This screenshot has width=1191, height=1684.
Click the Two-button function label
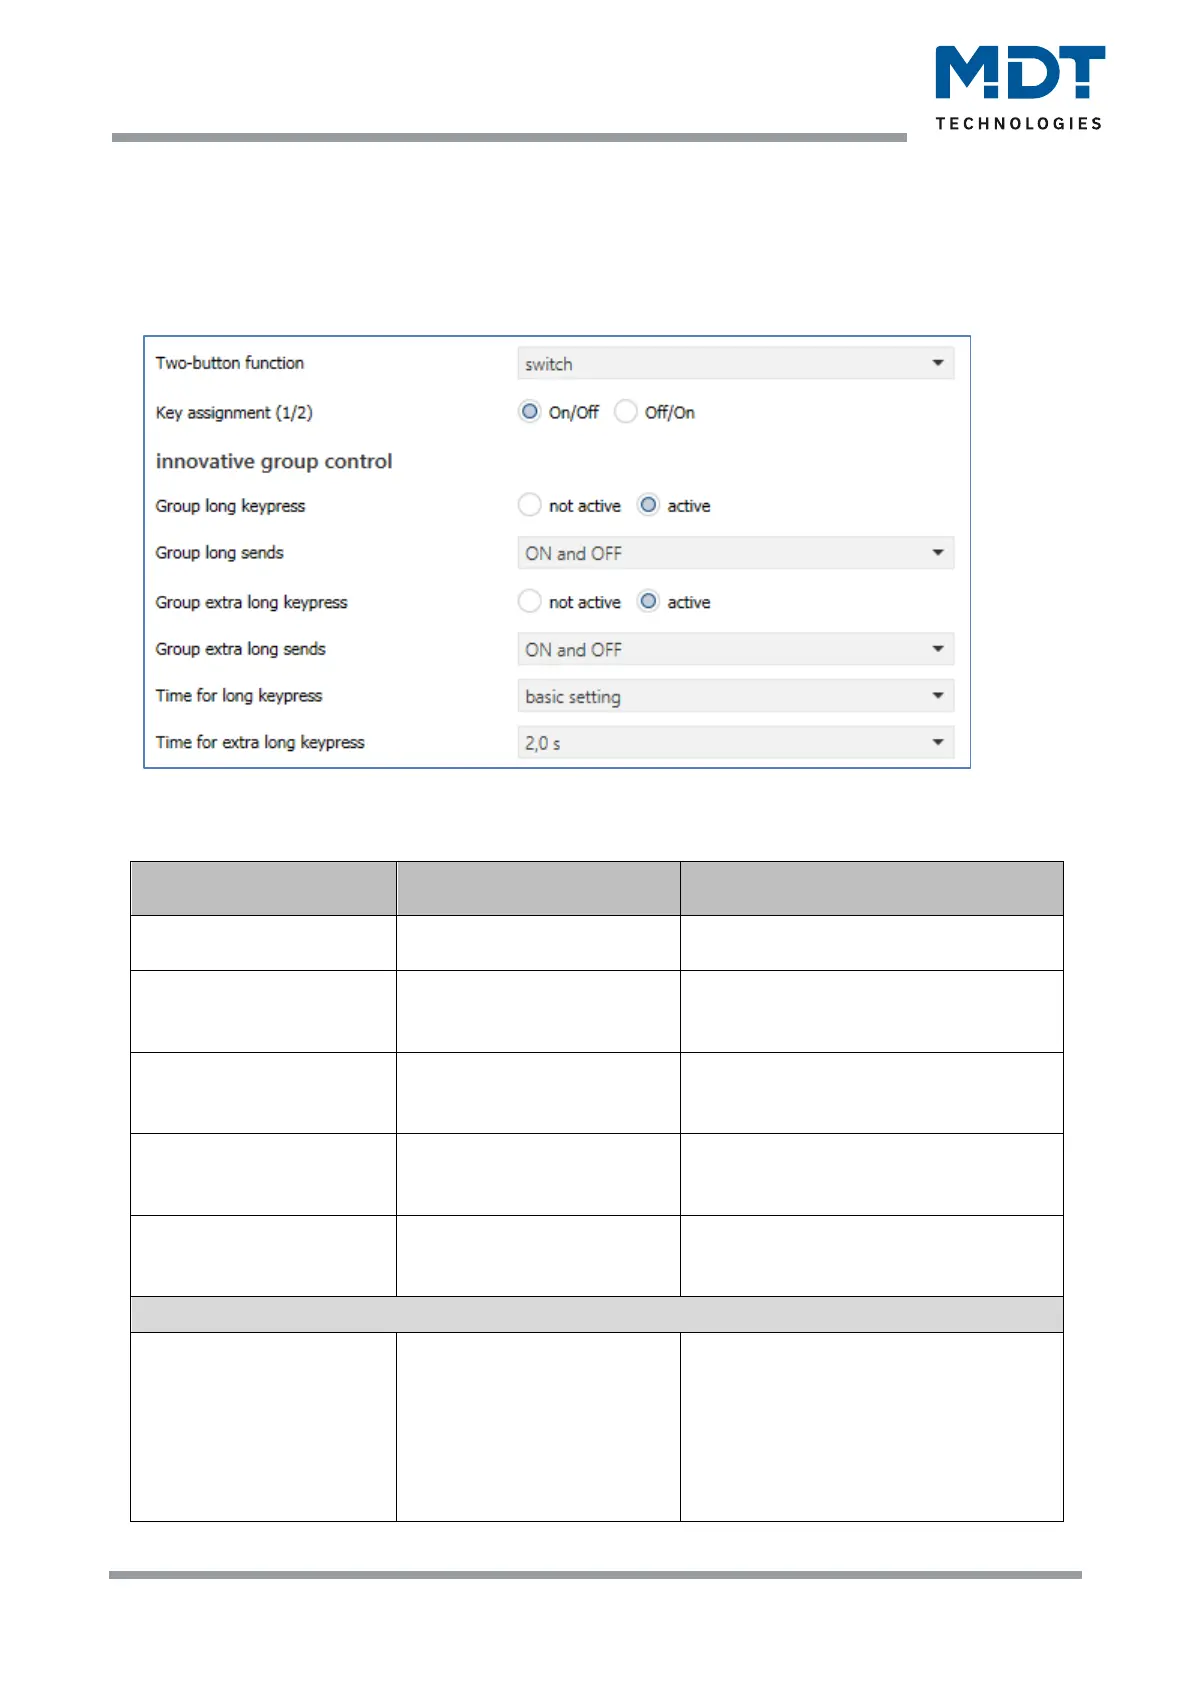tap(230, 363)
